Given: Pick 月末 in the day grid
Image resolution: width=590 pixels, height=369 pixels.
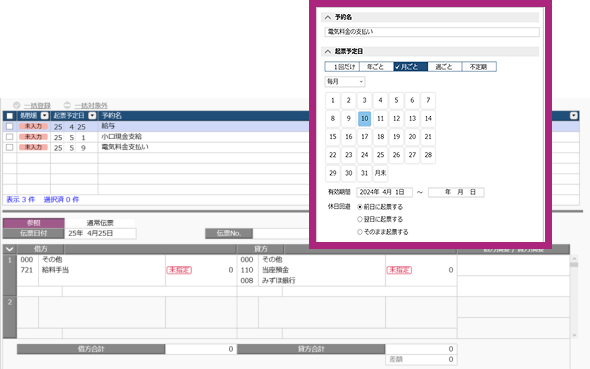Looking at the screenshot, I should [380, 173].
